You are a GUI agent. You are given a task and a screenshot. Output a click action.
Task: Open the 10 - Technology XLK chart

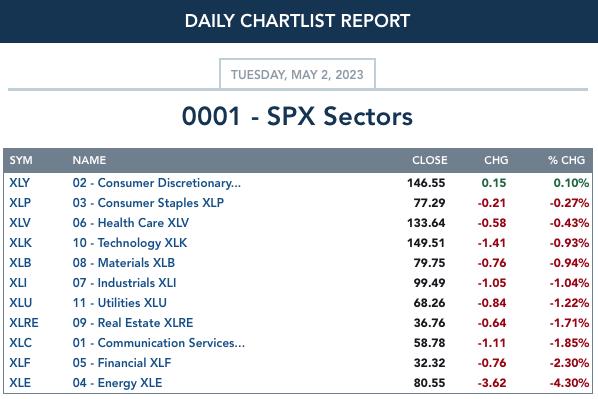click(x=130, y=243)
